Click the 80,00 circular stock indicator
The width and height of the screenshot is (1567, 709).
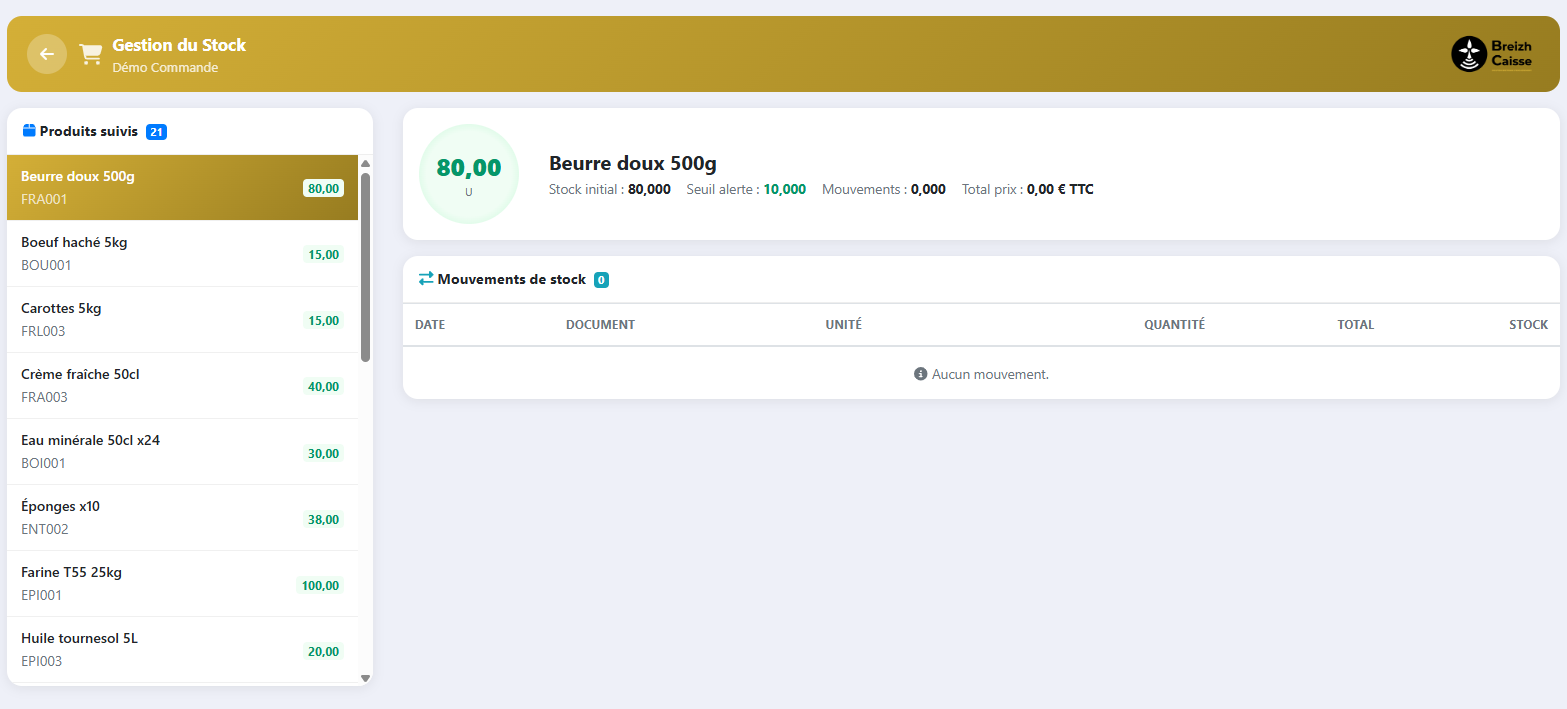pyautogui.click(x=469, y=174)
